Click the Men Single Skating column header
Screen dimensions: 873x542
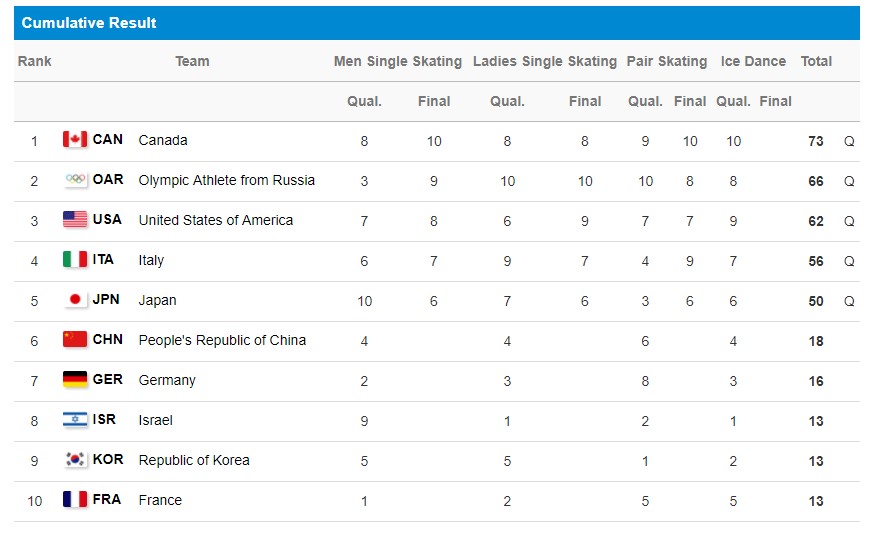(398, 61)
